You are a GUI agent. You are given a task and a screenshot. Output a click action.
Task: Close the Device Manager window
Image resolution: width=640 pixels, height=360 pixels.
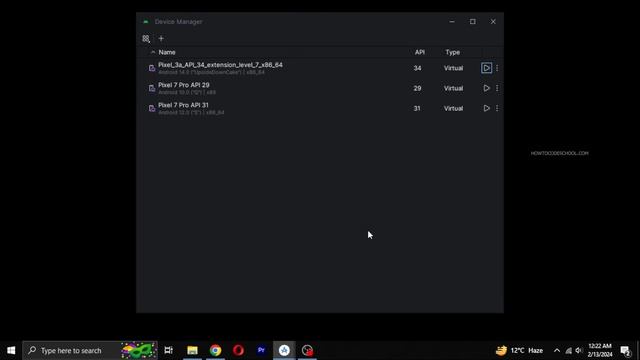(493, 22)
